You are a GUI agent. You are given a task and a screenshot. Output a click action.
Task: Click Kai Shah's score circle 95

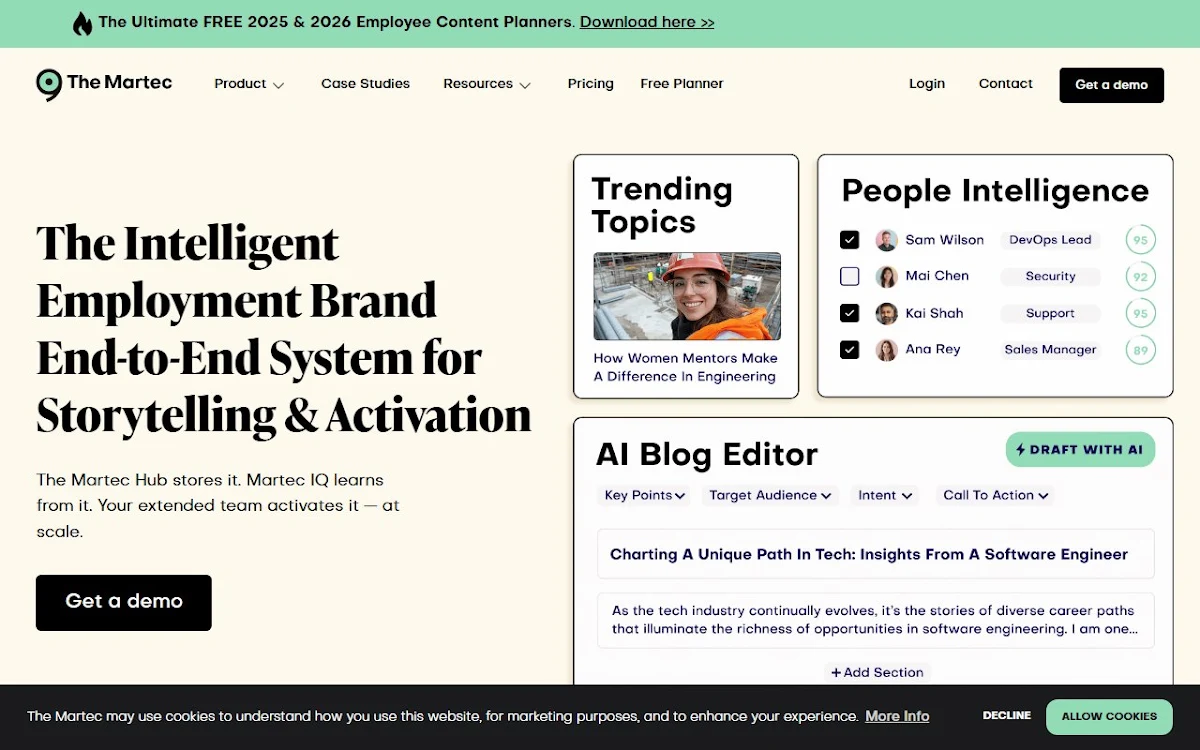pyautogui.click(x=1139, y=313)
